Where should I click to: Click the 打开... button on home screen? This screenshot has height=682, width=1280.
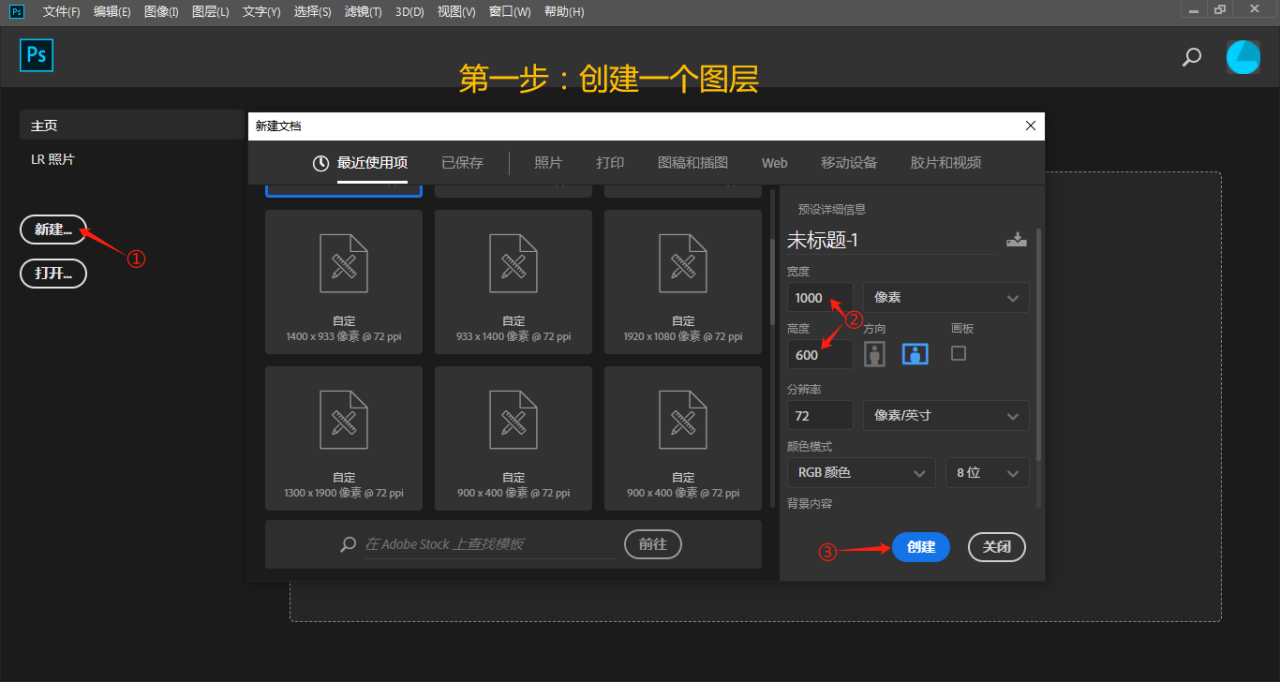tap(53, 273)
